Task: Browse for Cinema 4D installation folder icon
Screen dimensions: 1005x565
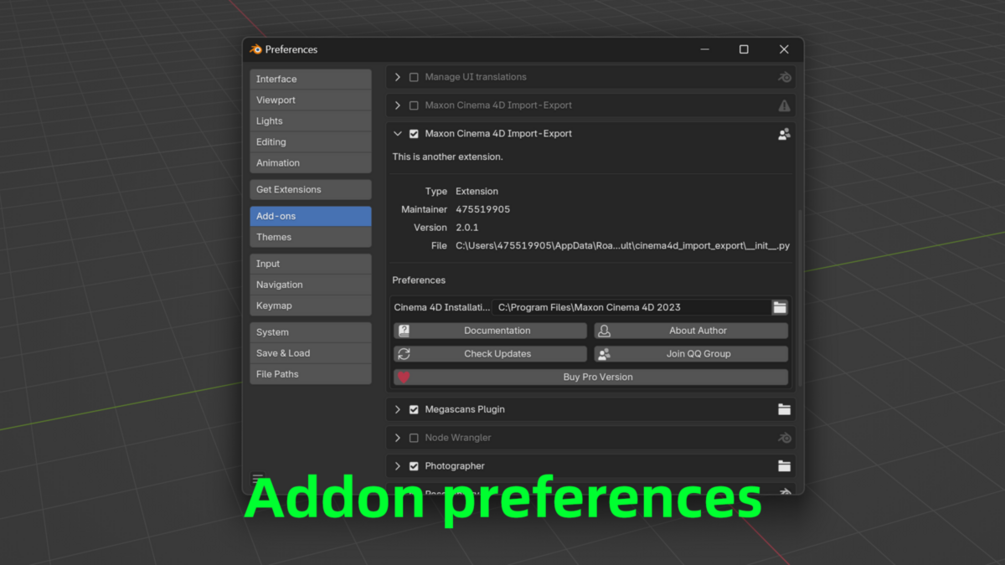Action: coord(779,307)
